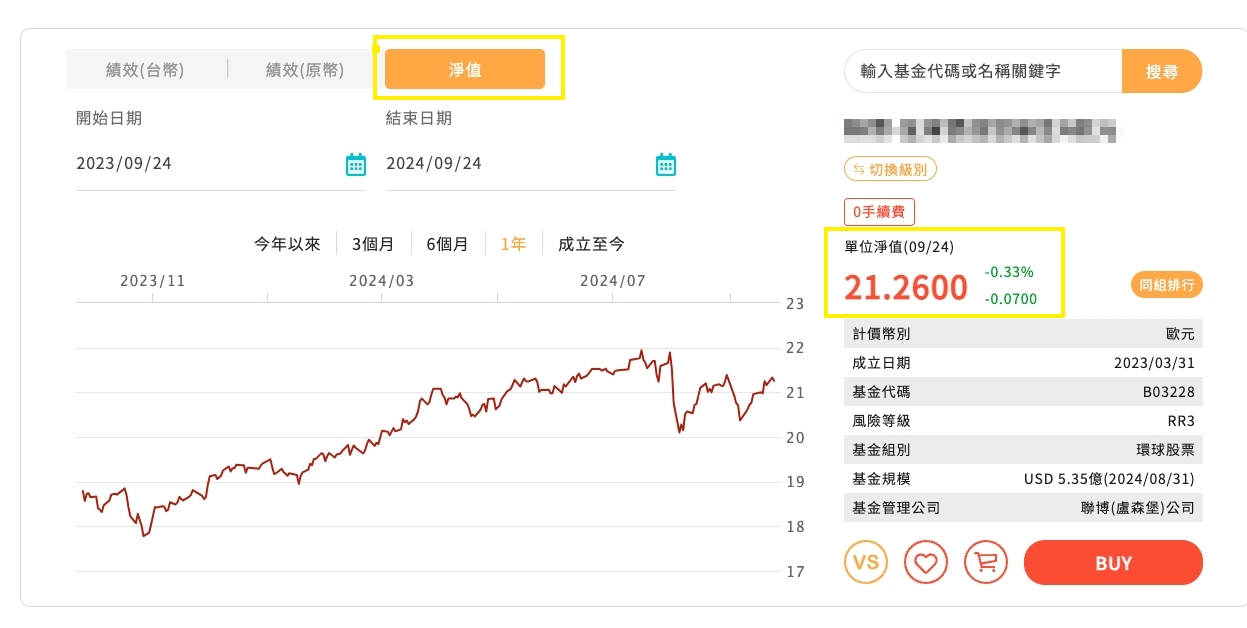
Task: Click the red BUY button
Action: point(1113,563)
